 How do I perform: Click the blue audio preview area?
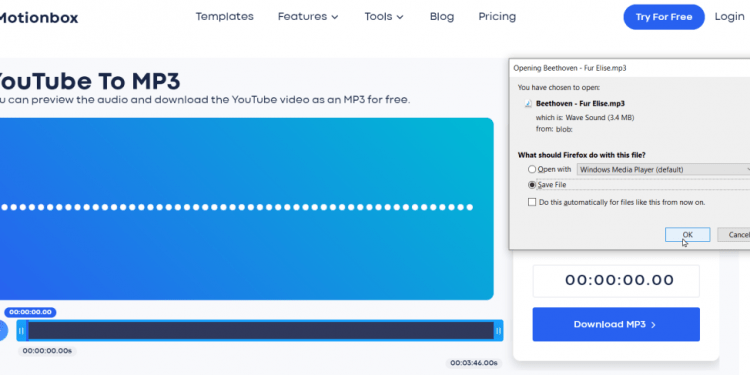246,209
